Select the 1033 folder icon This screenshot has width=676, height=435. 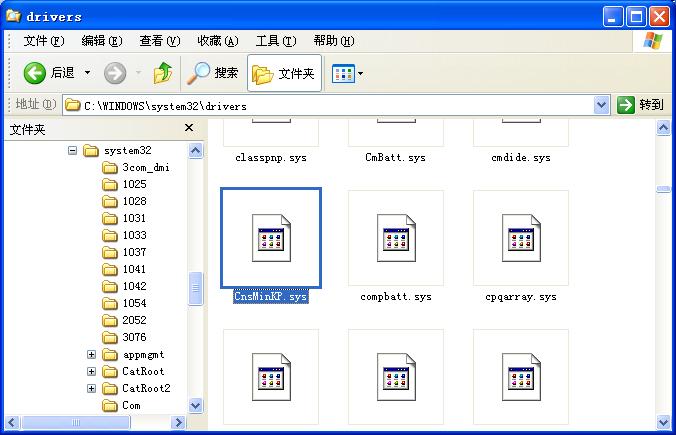tap(110, 235)
